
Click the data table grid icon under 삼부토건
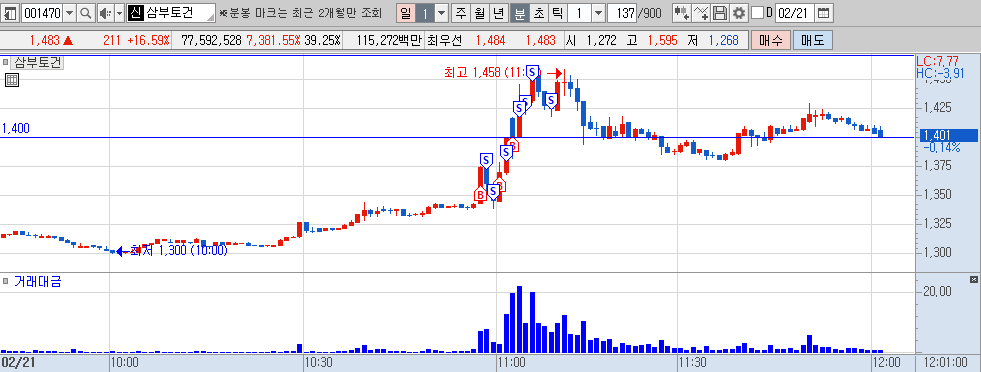click(x=11, y=79)
